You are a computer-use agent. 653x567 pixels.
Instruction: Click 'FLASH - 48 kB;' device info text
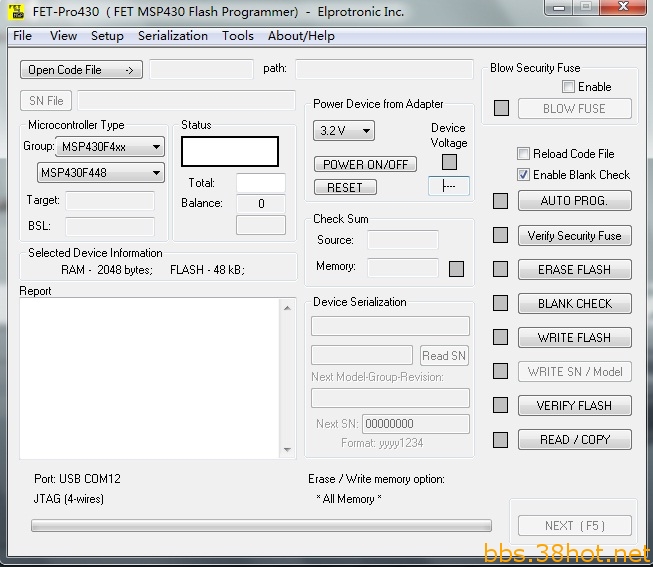[207, 270]
